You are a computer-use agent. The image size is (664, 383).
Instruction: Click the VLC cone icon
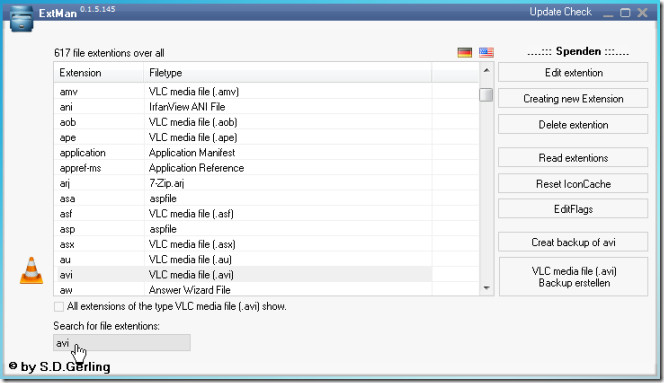pyautogui.click(x=31, y=270)
